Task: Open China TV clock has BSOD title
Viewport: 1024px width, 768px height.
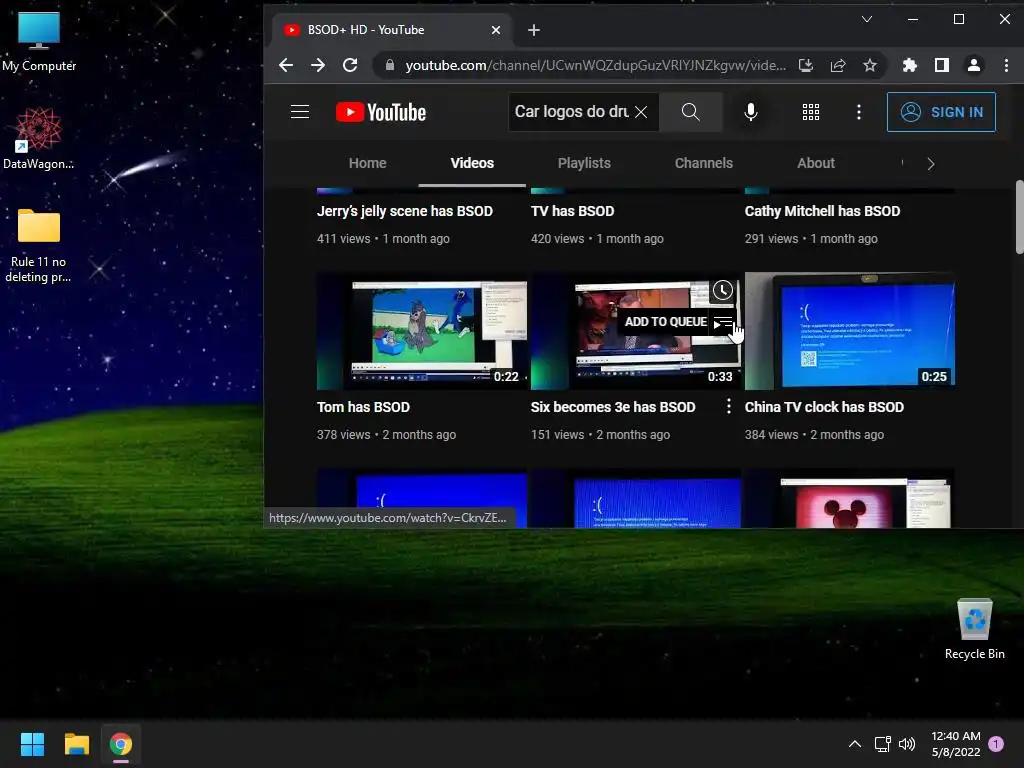Action: (824, 407)
